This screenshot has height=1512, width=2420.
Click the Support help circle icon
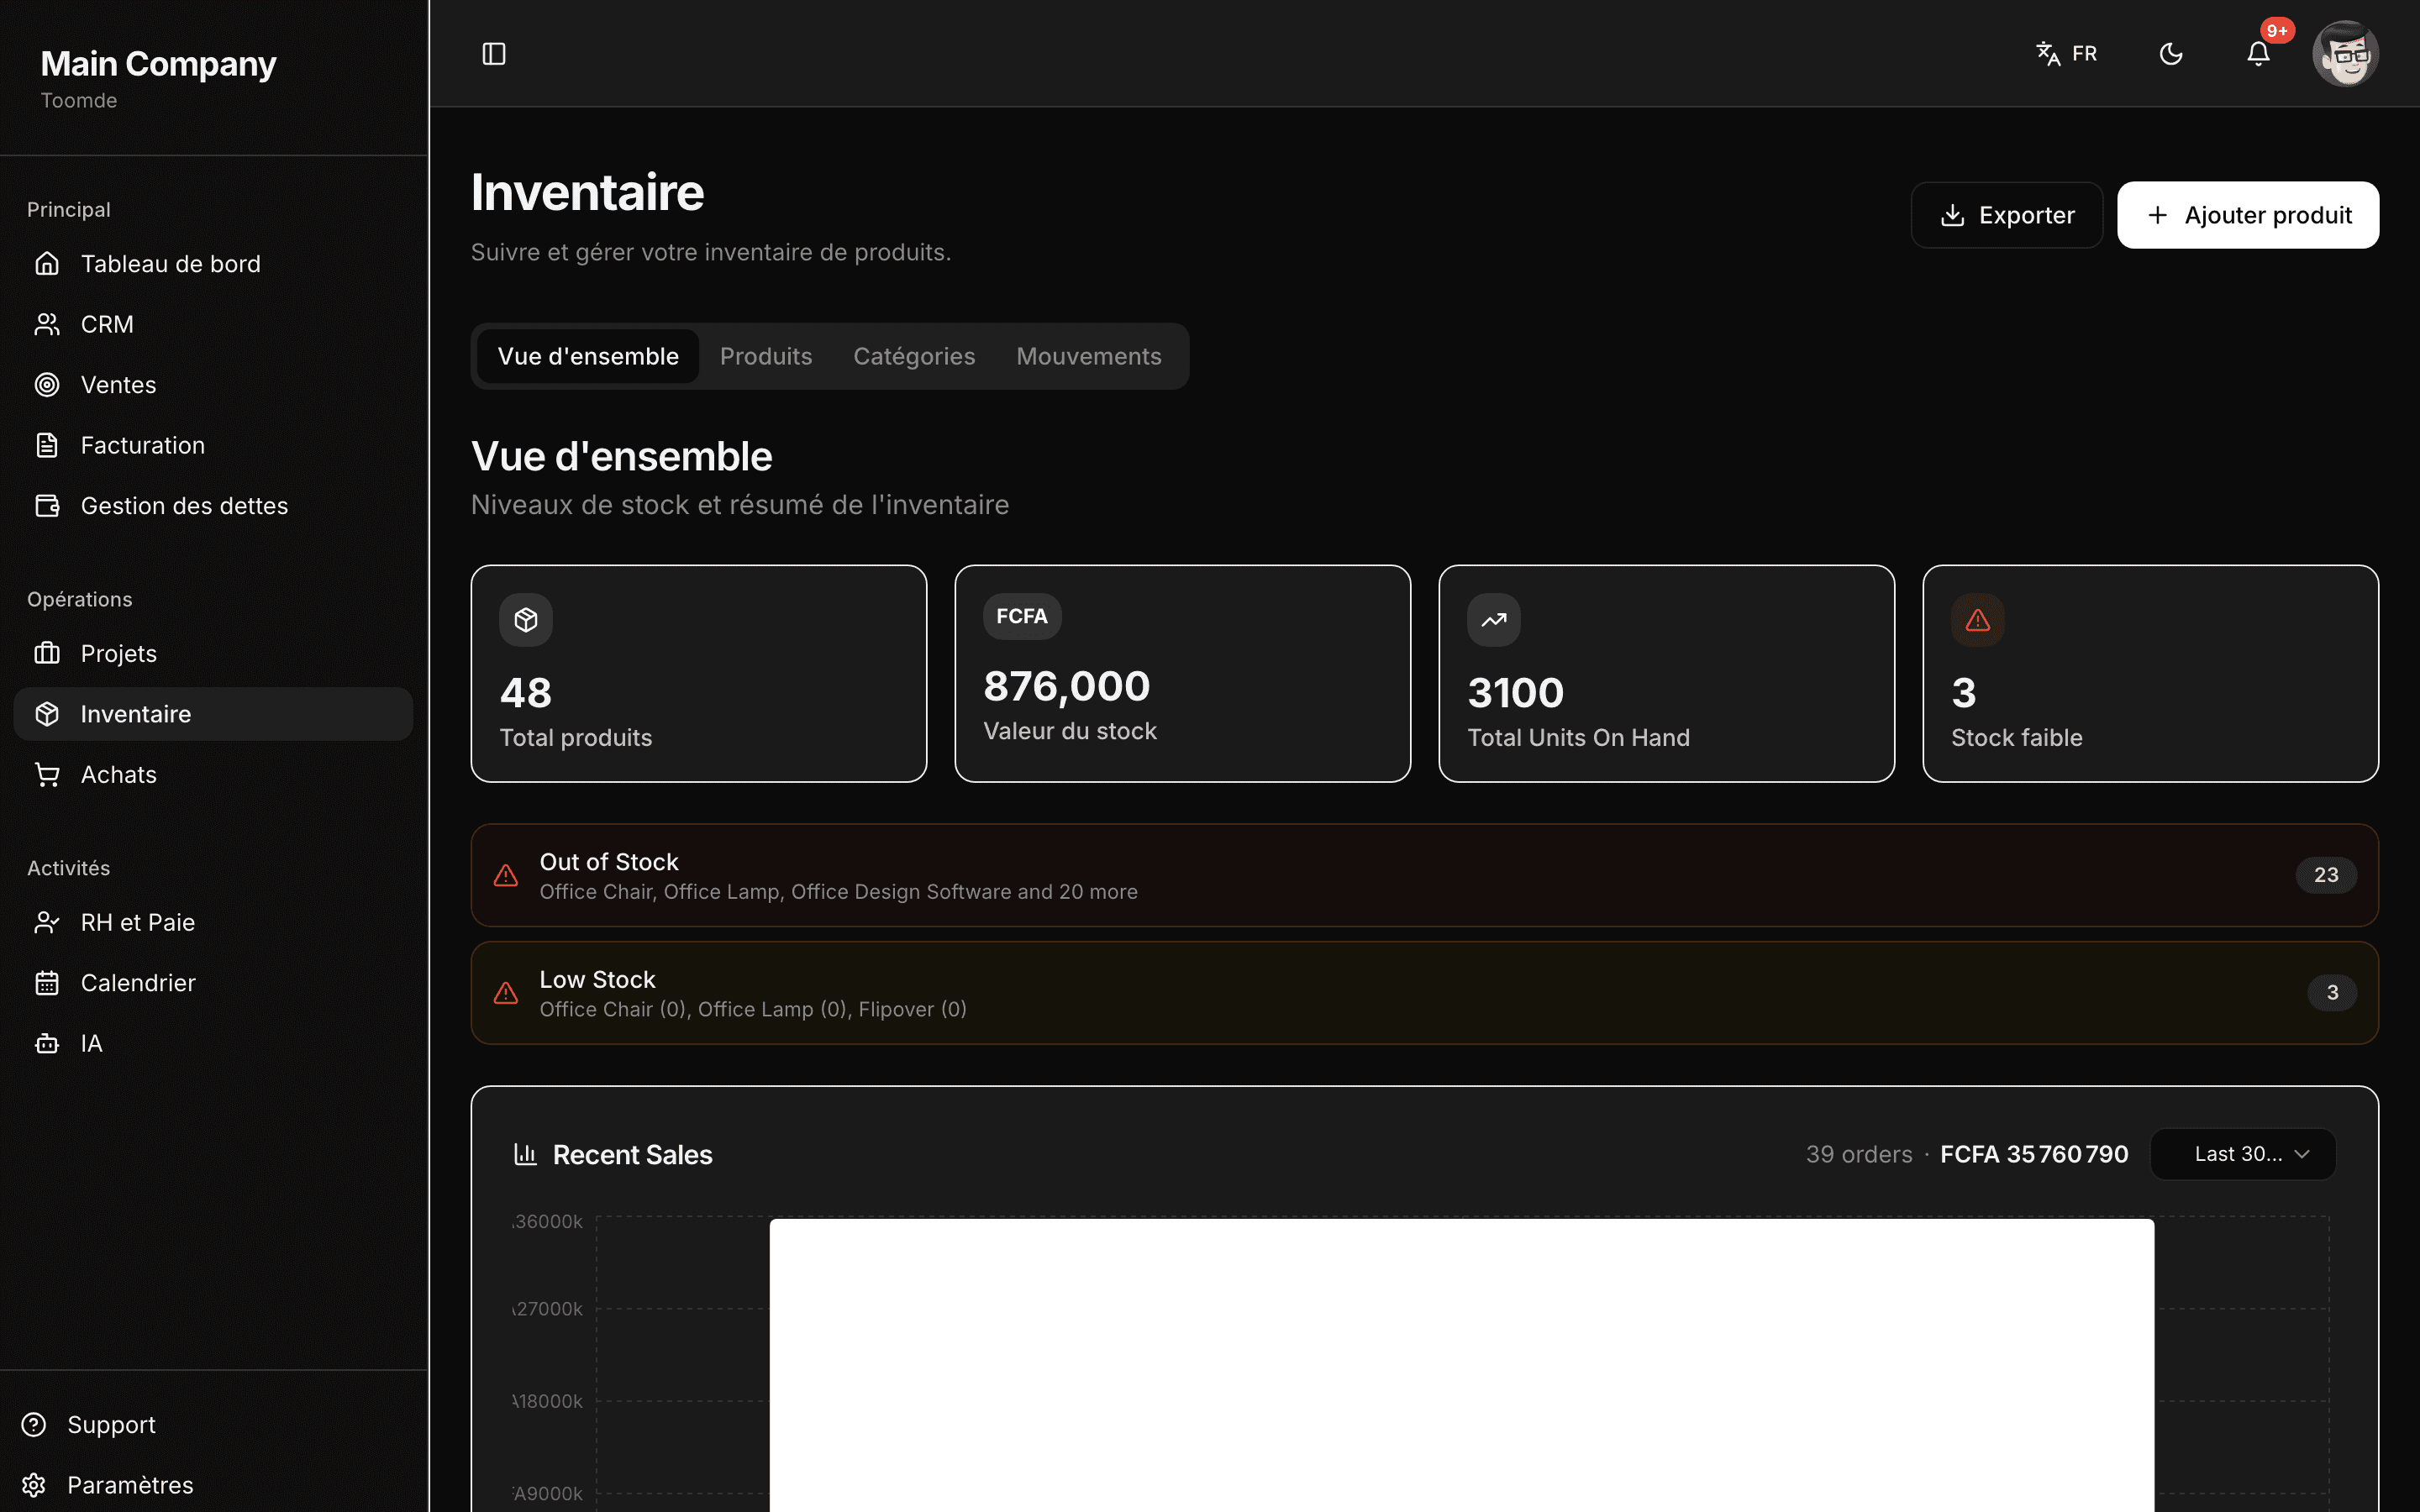click(34, 1424)
